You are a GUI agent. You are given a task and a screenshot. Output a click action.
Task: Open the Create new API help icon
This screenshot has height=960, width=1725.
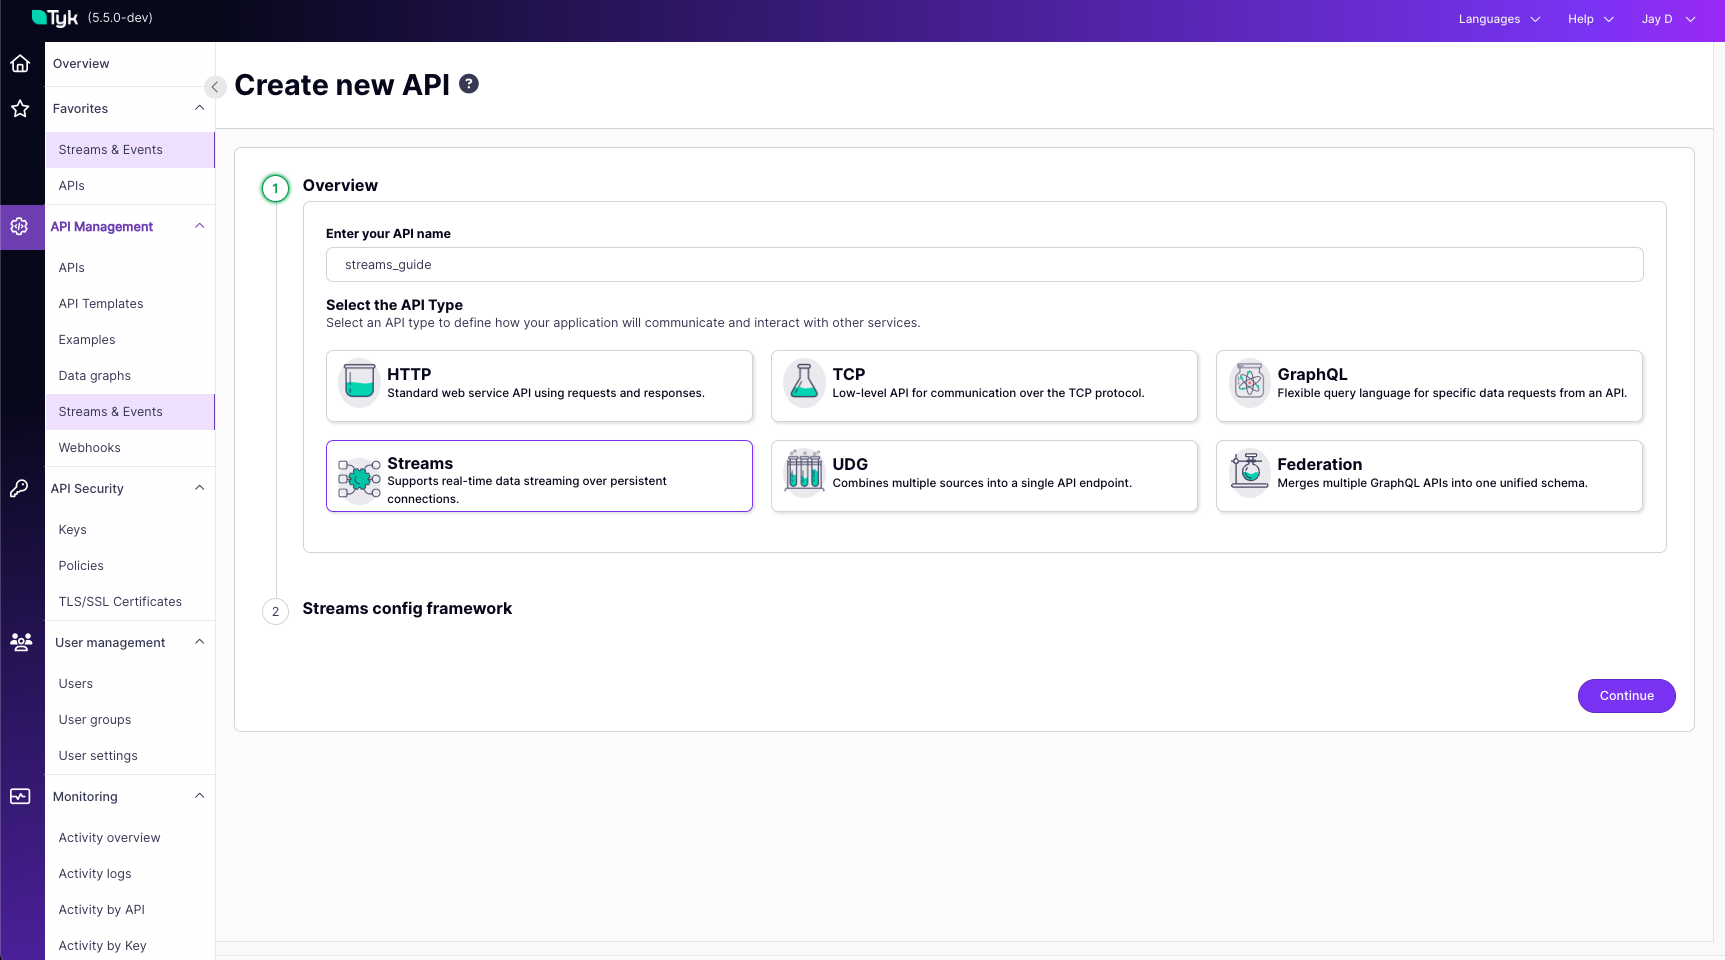(469, 84)
